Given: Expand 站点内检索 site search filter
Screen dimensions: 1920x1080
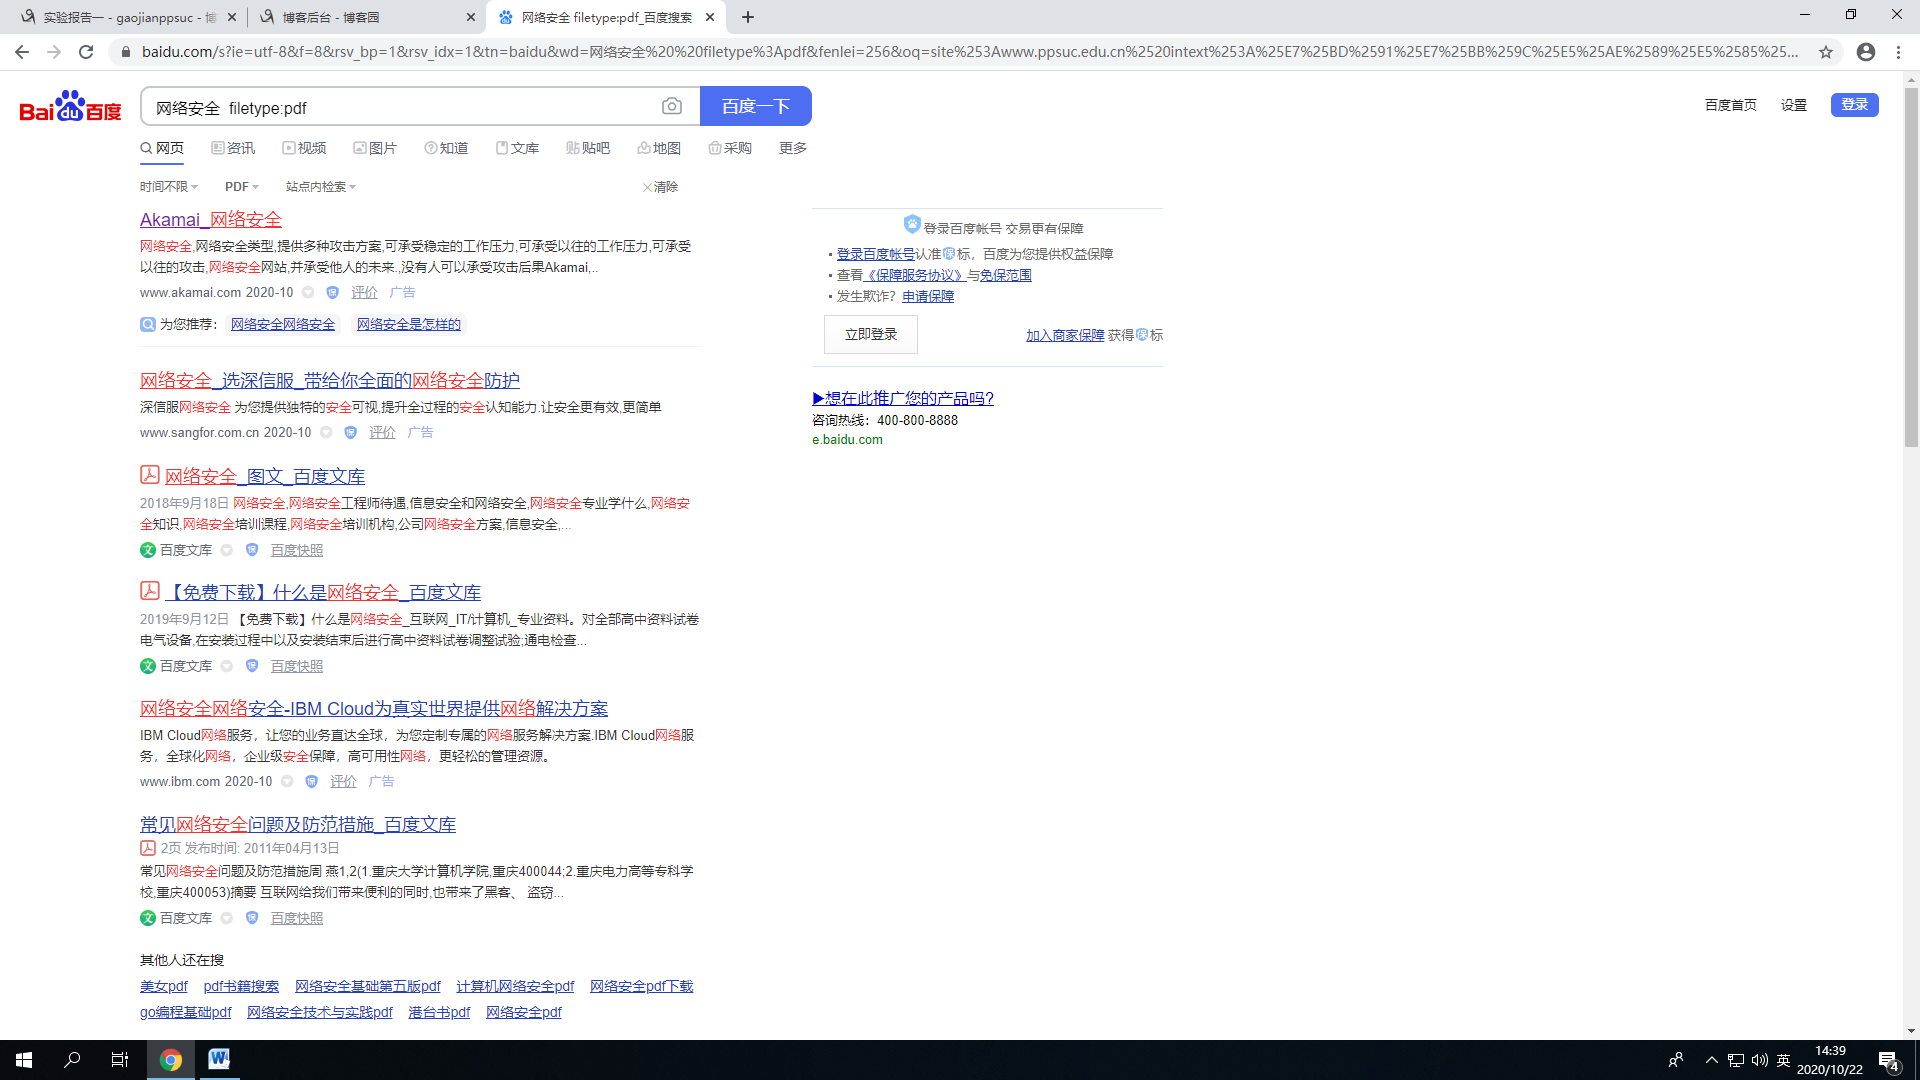Looking at the screenshot, I should (320, 187).
